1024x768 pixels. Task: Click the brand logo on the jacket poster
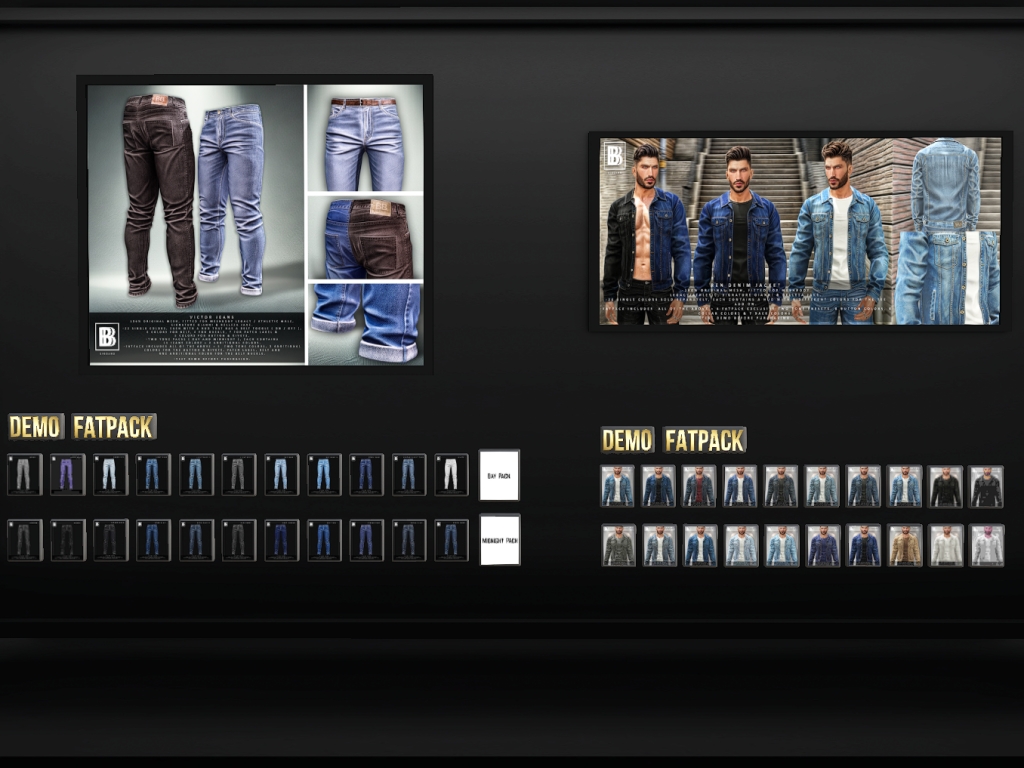(614, 154)
